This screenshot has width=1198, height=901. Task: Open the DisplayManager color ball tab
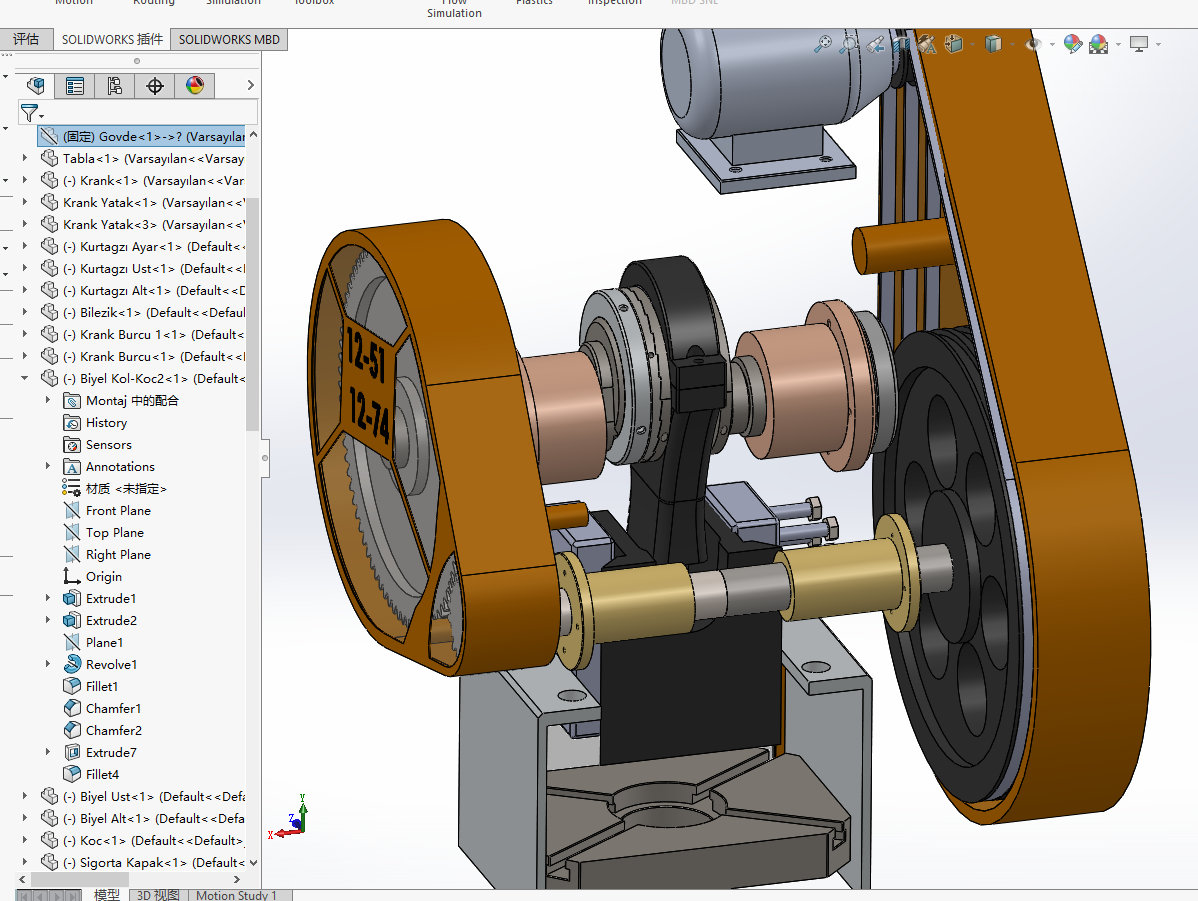[x=195, y=86]
